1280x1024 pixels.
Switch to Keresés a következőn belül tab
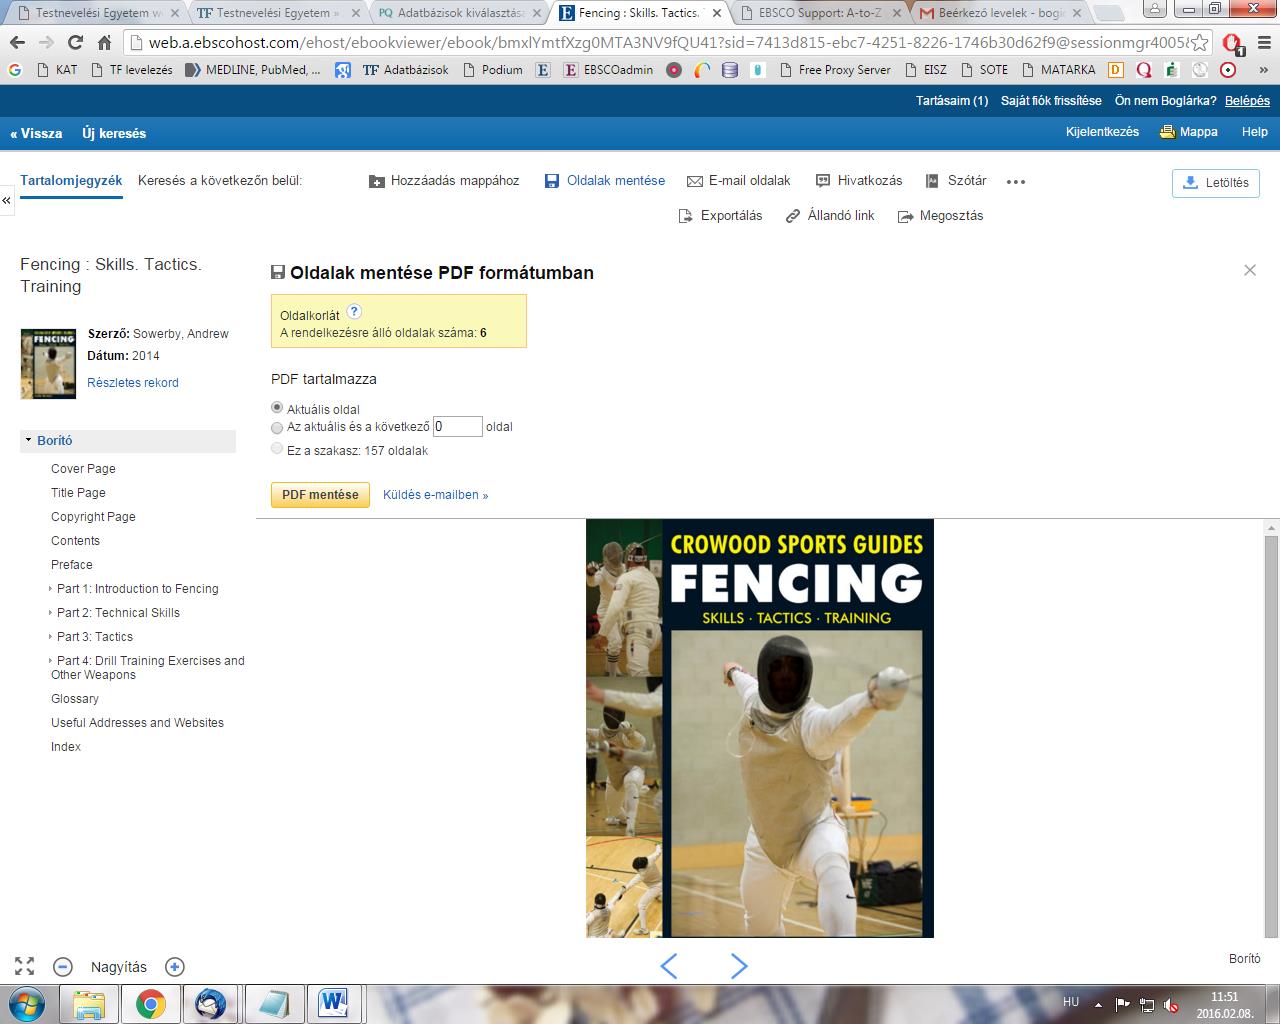click(220, 181)
